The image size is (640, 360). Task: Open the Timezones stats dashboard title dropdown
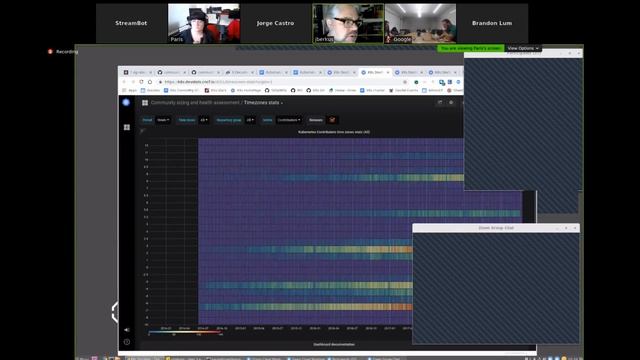263,103
